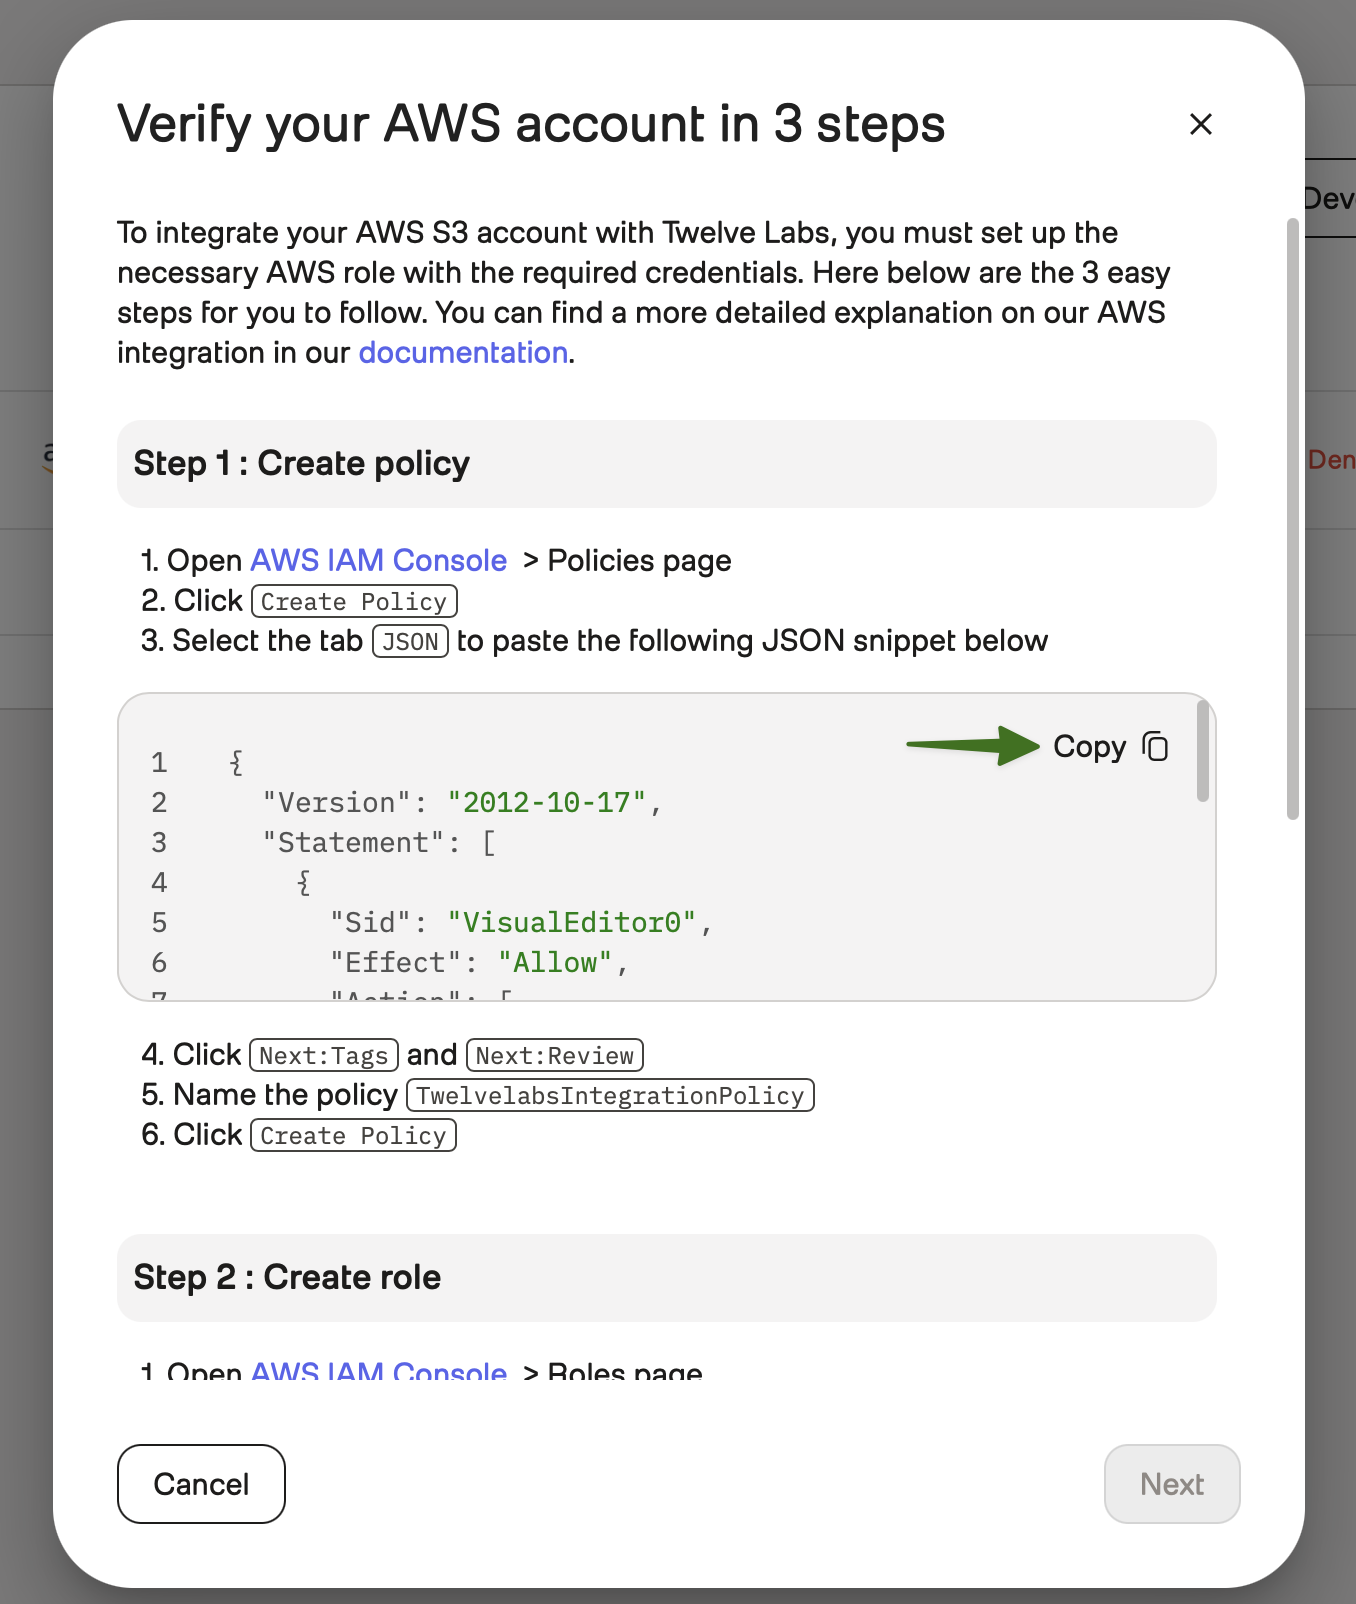This screenshot has height=1604, width=1356.
Task: Click Cancel to dismiss the dialog
Action: [x=201, y=1484]
